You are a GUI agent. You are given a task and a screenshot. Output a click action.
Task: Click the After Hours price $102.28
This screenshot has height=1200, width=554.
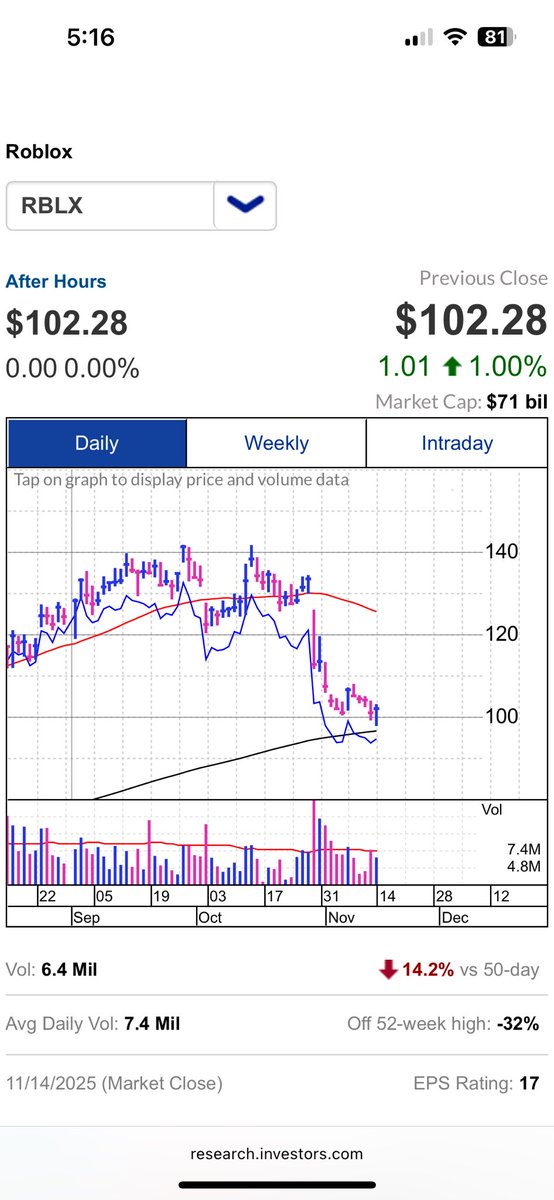click(x=67, y=323)
